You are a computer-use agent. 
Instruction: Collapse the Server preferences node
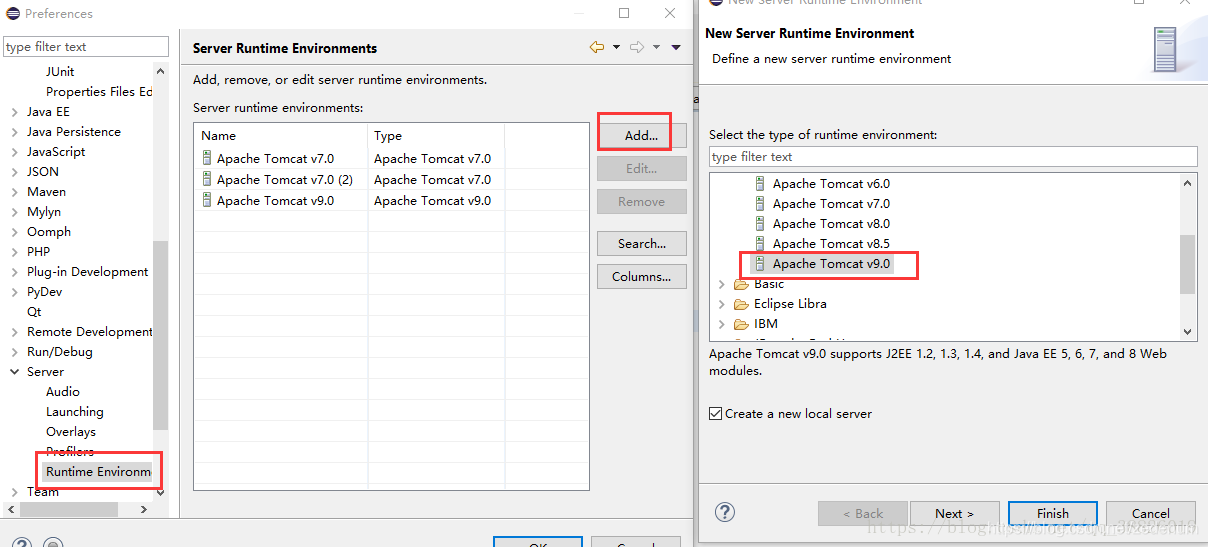tap(14, 372)
